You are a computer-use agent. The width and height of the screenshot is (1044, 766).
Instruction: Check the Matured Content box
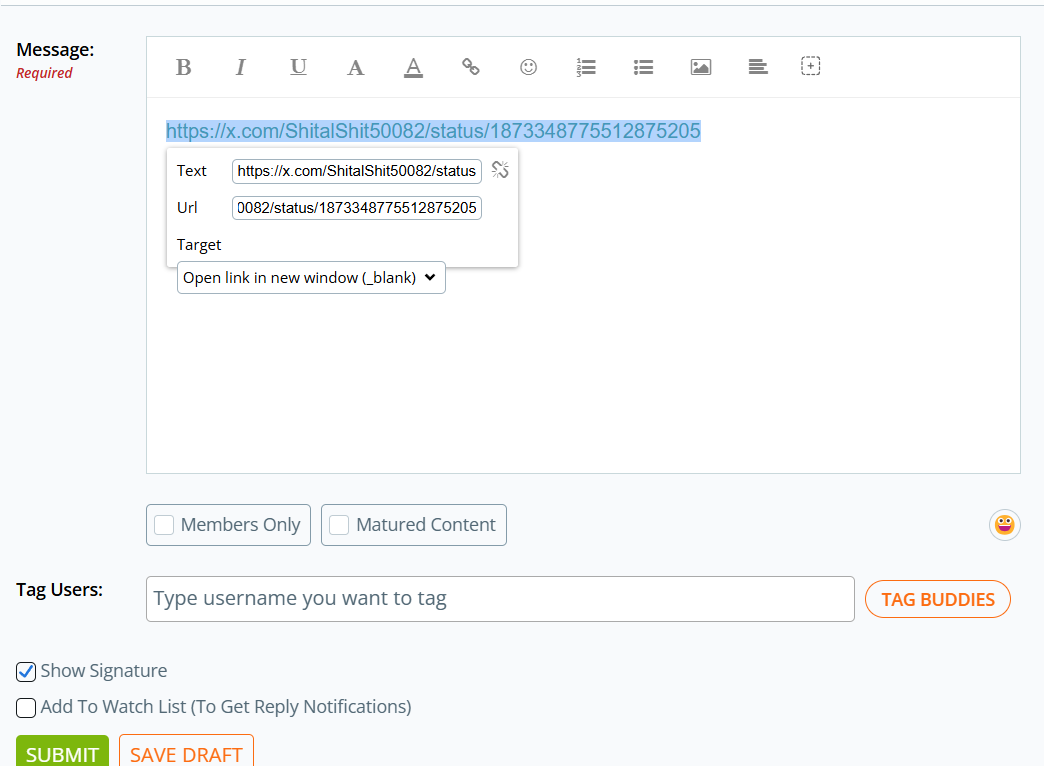[x=339, y=525]
